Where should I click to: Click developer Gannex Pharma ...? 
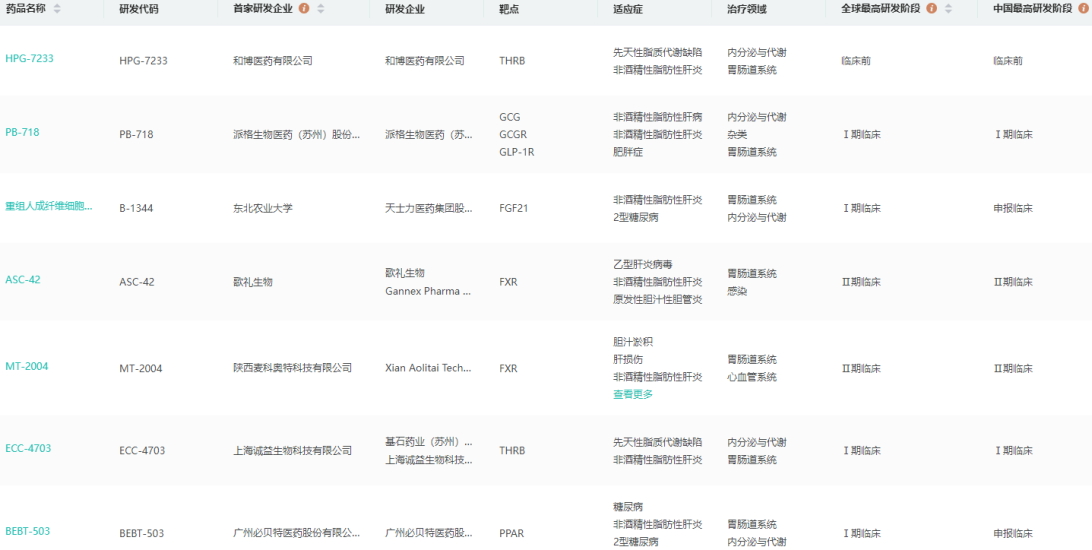pos(428,291)
